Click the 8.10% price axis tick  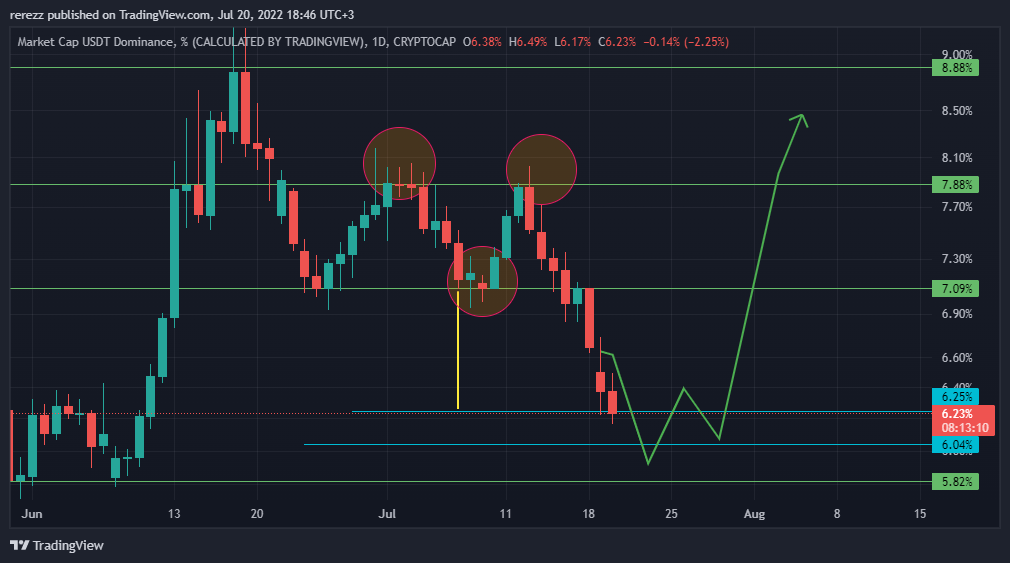click(x=957, y=158)
